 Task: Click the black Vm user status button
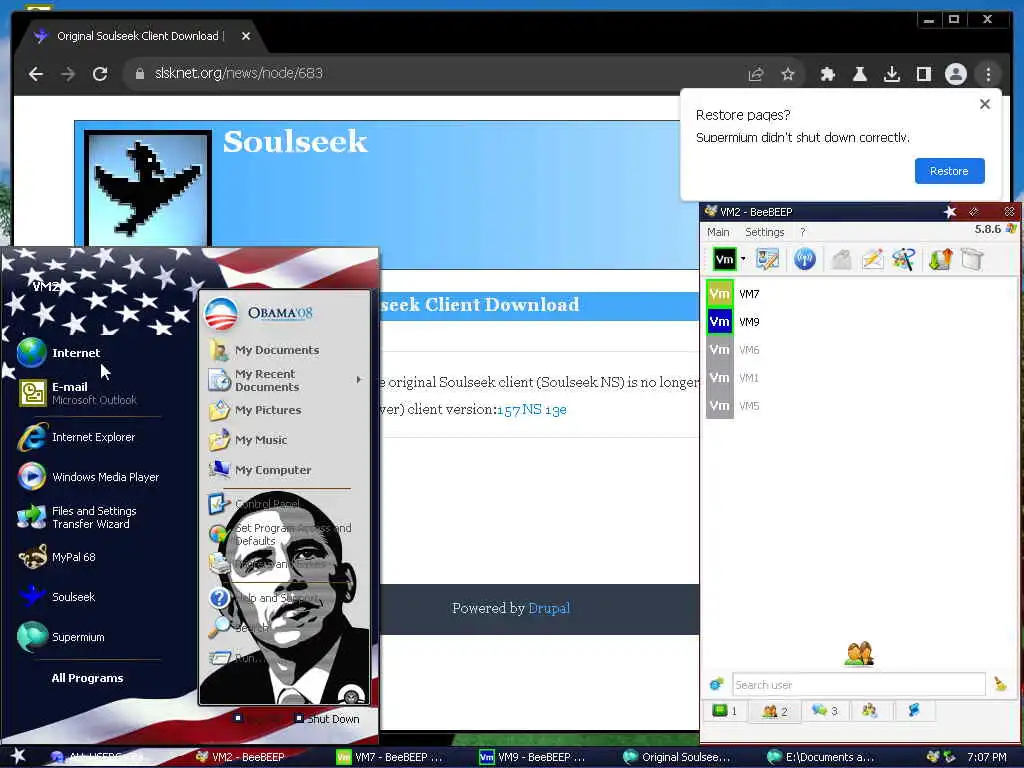coord(724,259)
